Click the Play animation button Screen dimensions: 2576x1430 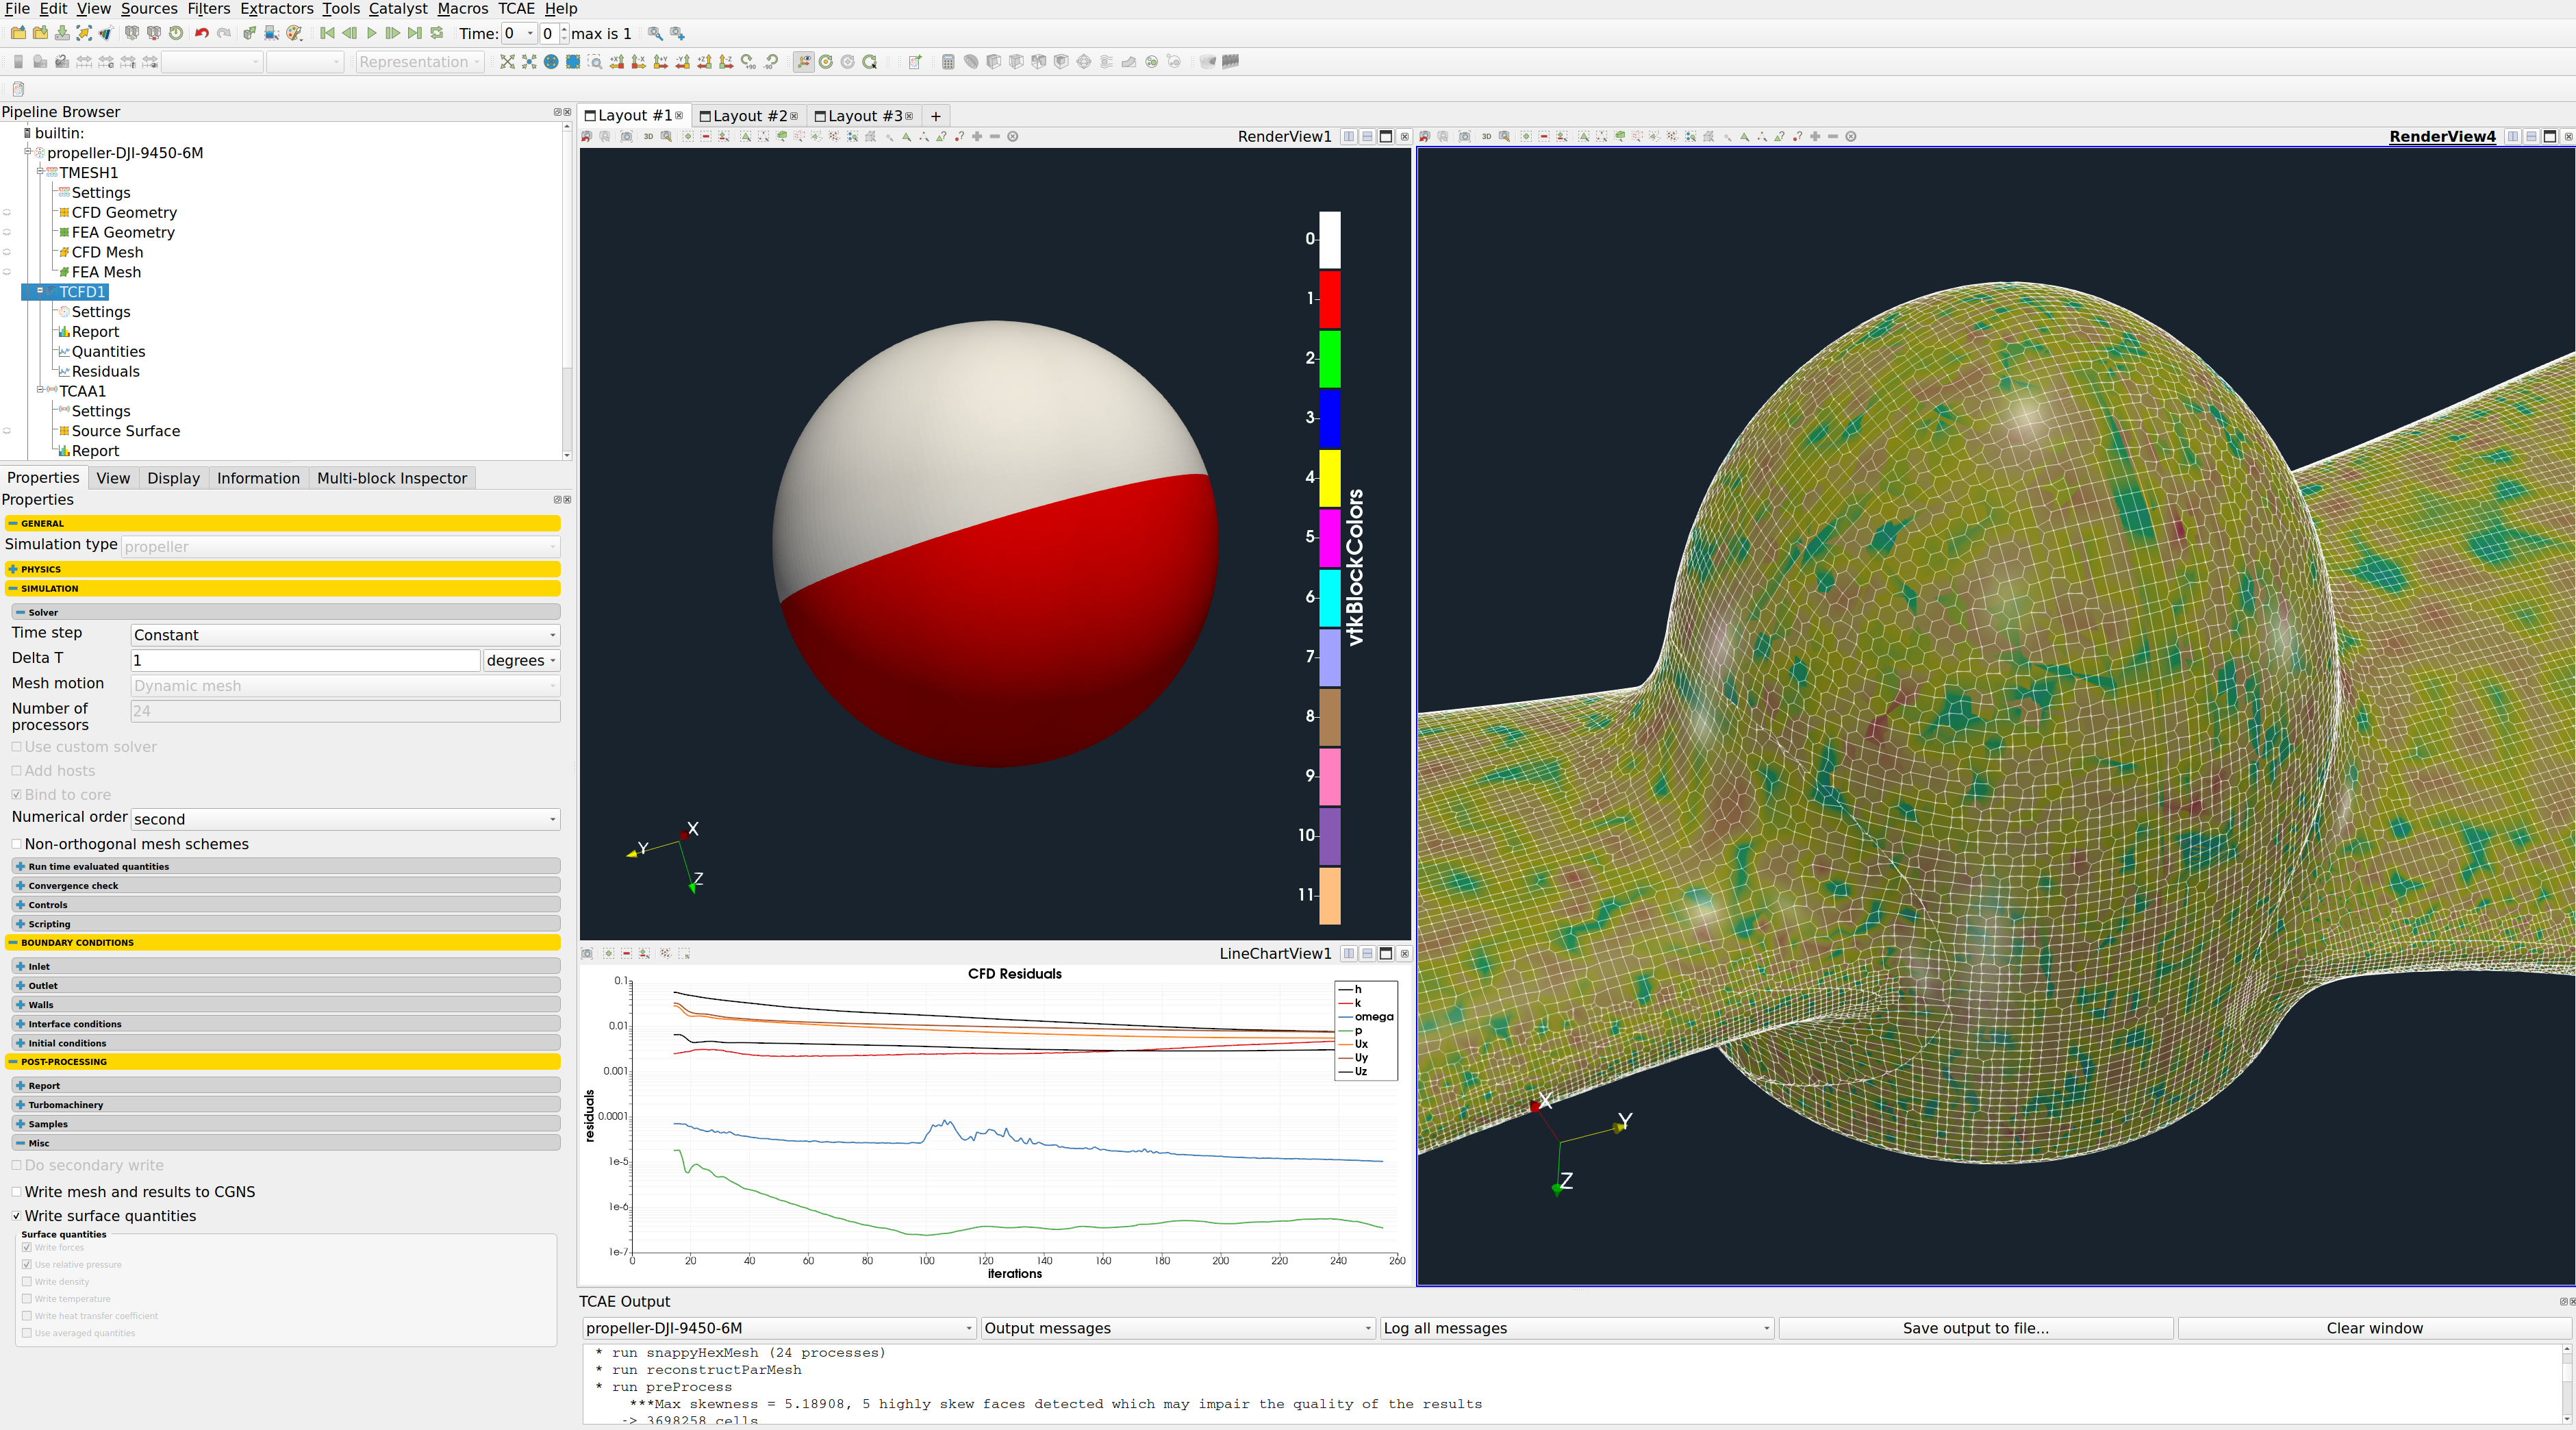coord(371,33)
